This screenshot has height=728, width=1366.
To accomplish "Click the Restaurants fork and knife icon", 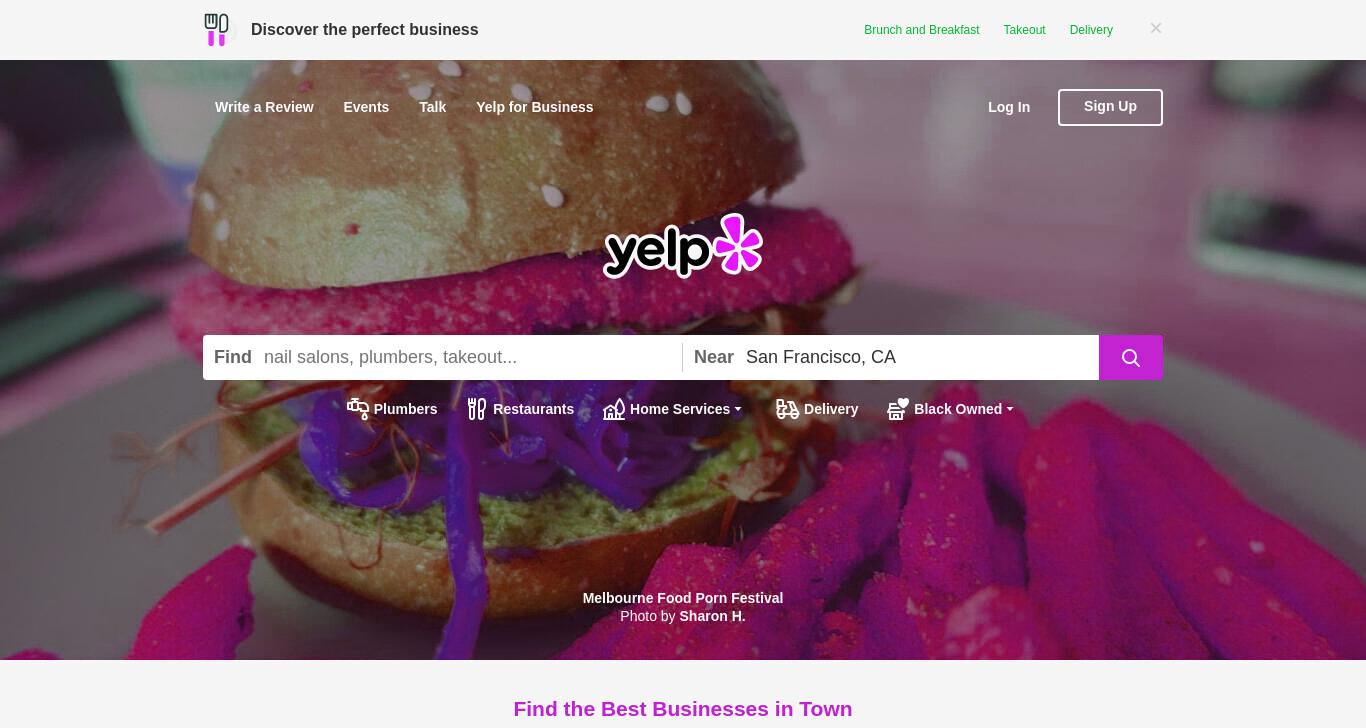I will (477, 408).
